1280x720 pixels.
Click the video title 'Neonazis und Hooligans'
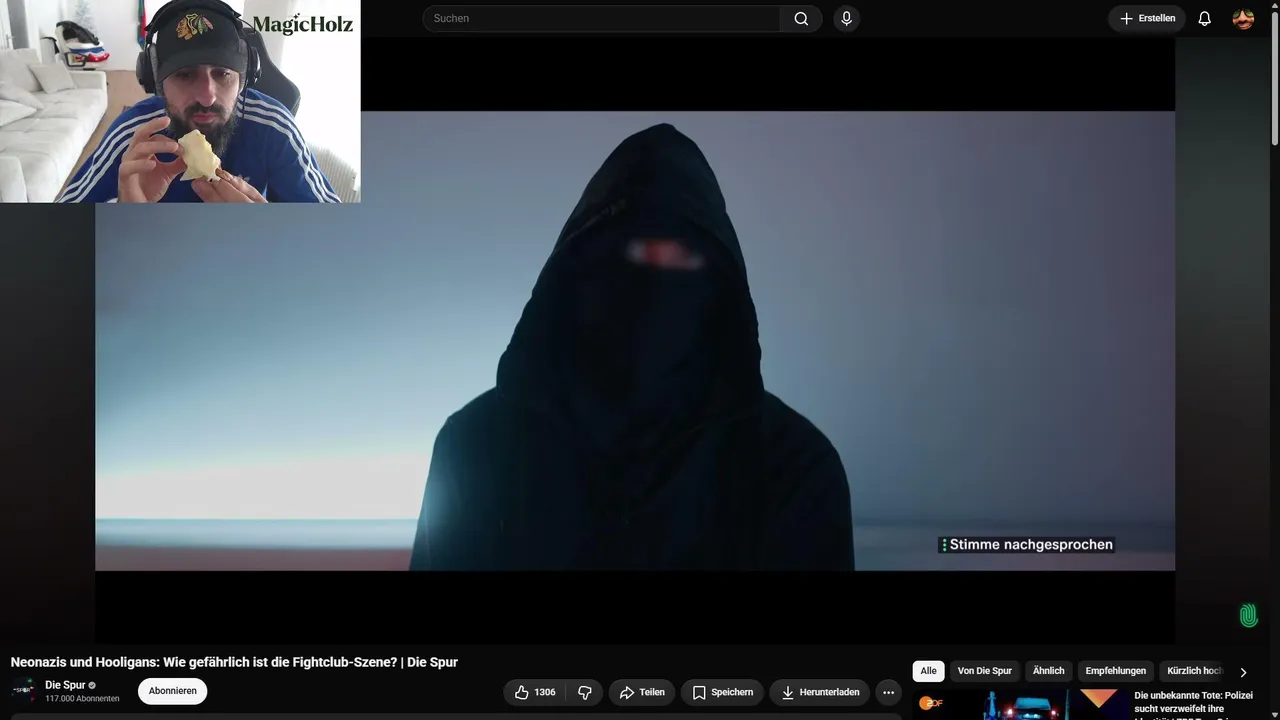point(234,662)
